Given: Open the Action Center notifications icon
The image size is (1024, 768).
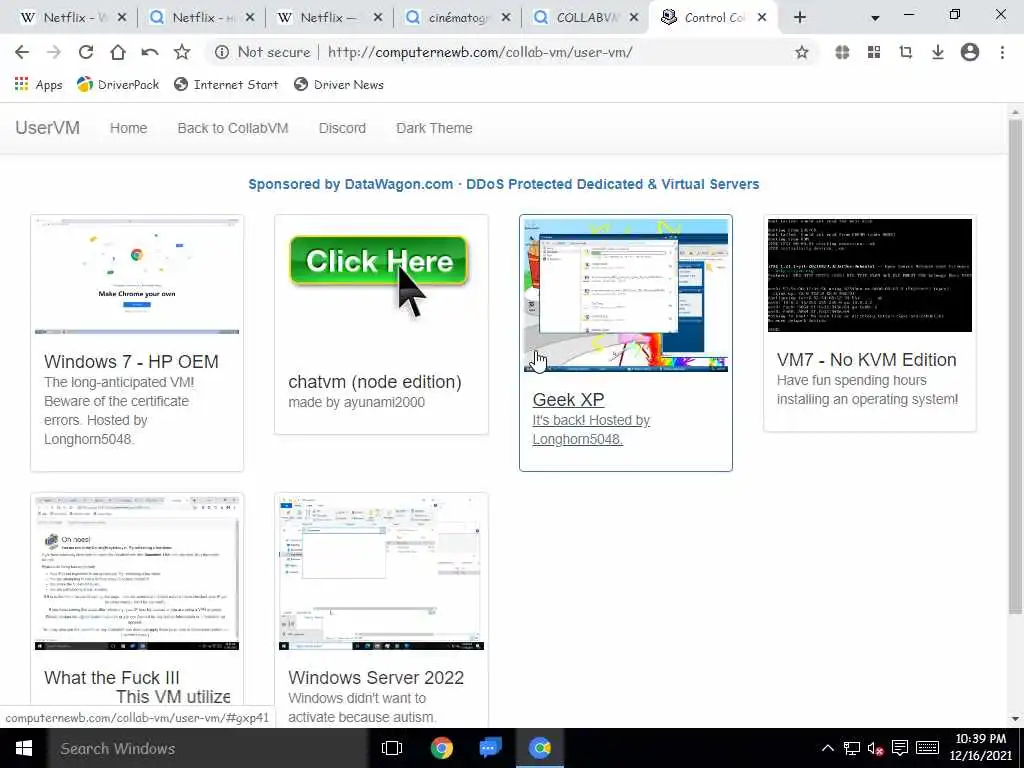Looking at the screenshot, I should 900,748.
